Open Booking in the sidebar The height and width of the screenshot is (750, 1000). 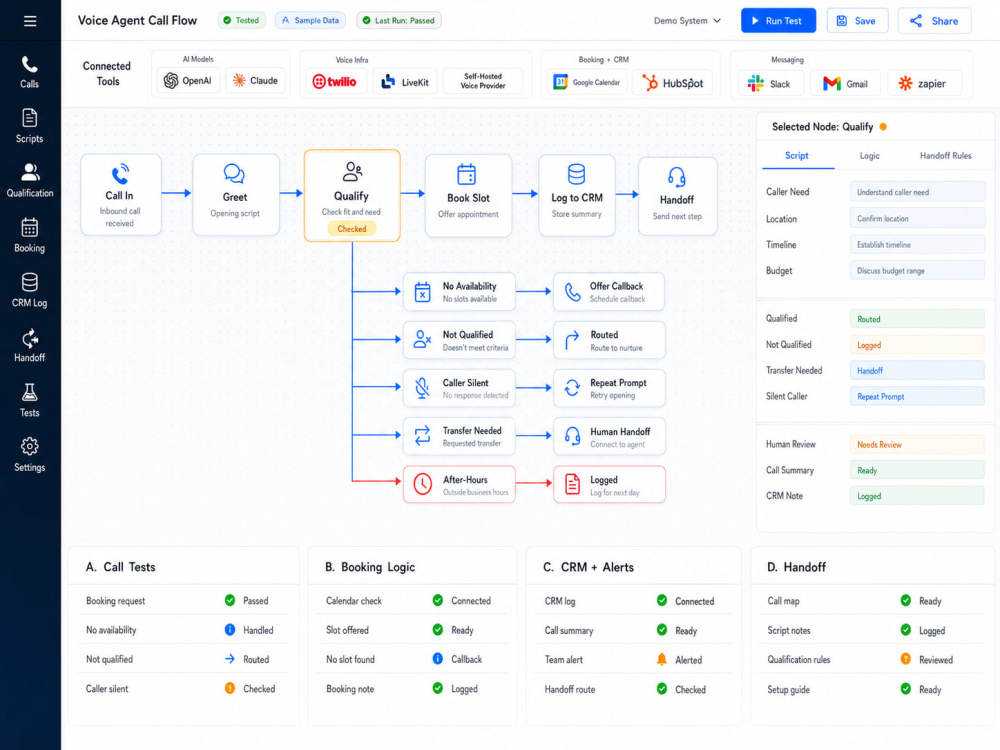point(29,236)
